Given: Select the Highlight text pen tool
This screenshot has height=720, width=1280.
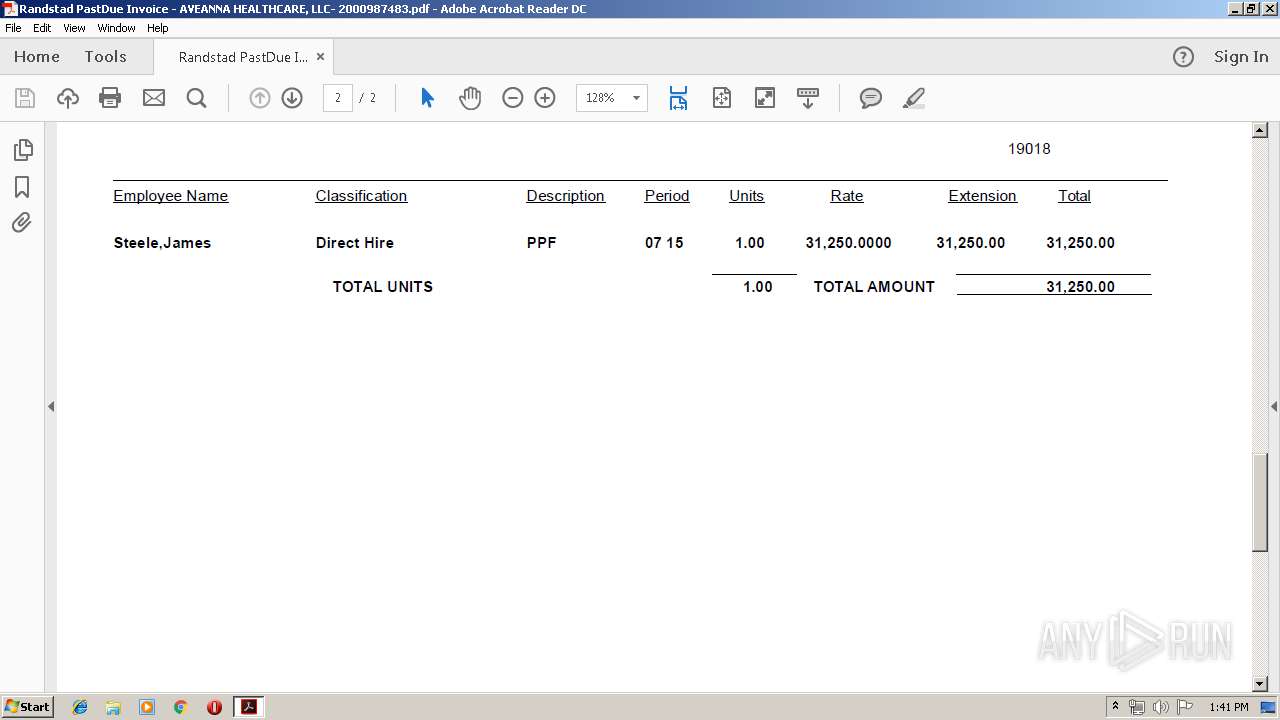Looking at the screenshot, I should [x=914, y=98].
